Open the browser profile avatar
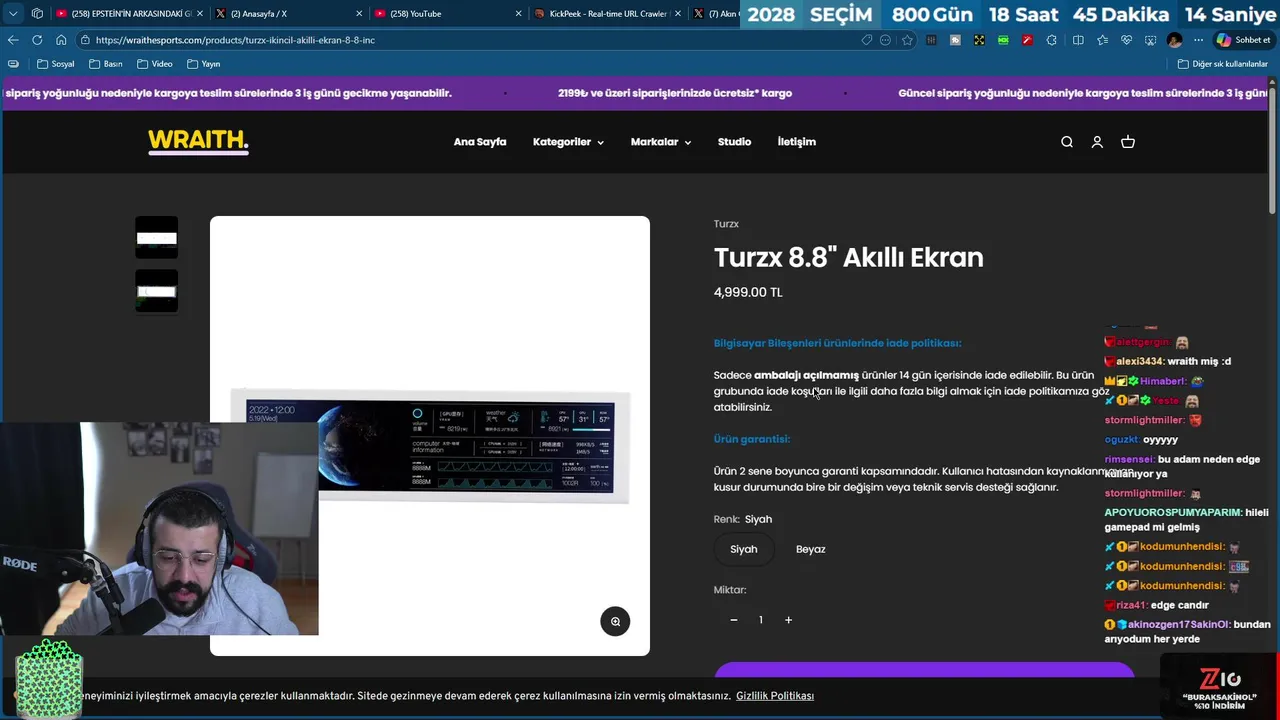This screenshot has height=720, width=1280. point(1174,40)
